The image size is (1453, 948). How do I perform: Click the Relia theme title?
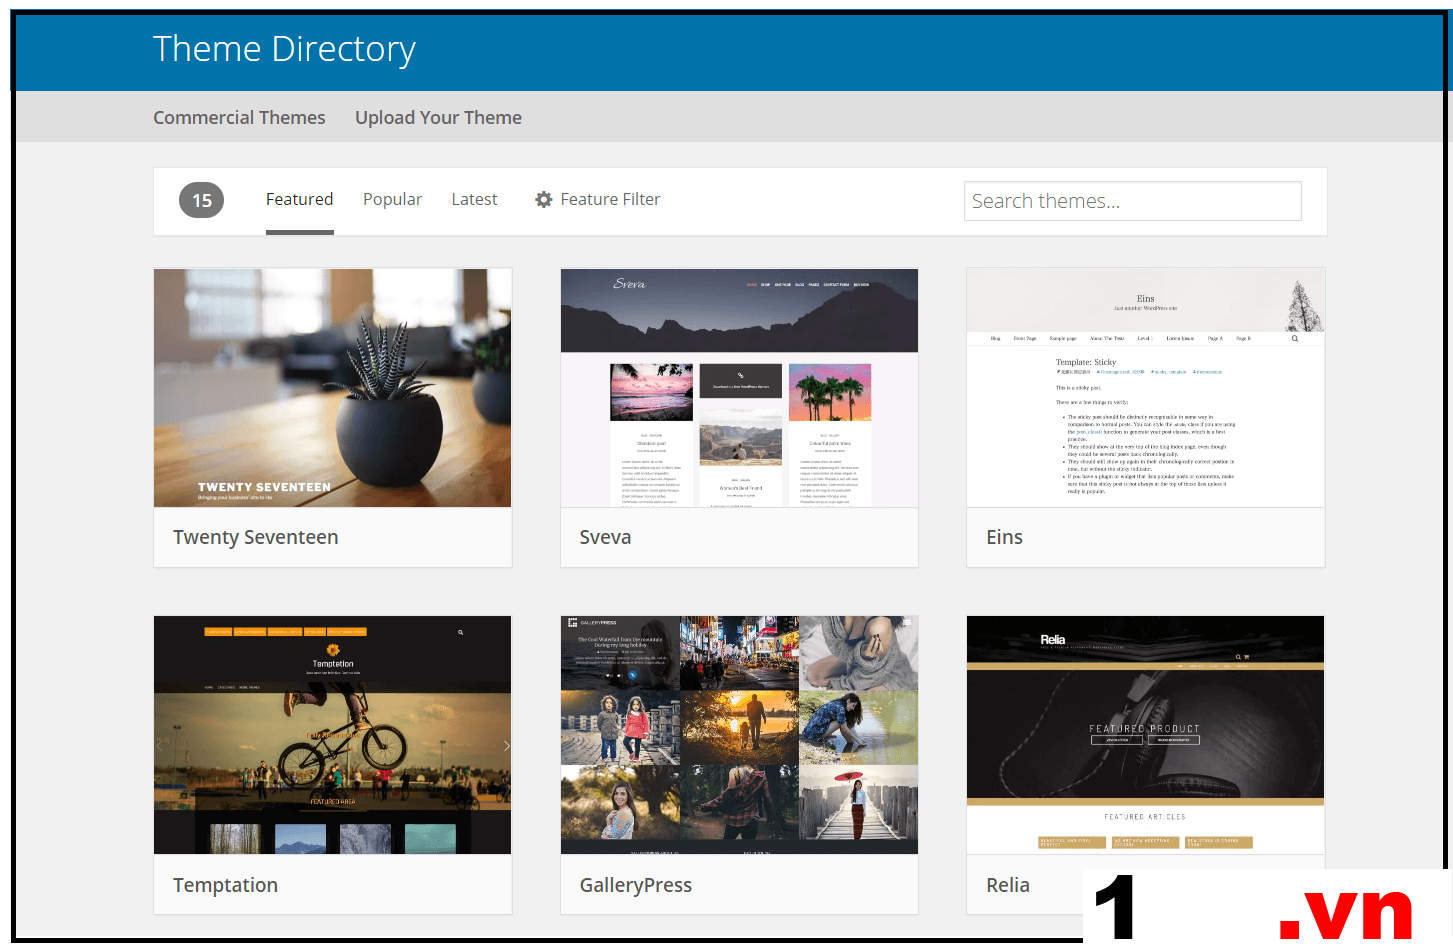pos(1007,886)
